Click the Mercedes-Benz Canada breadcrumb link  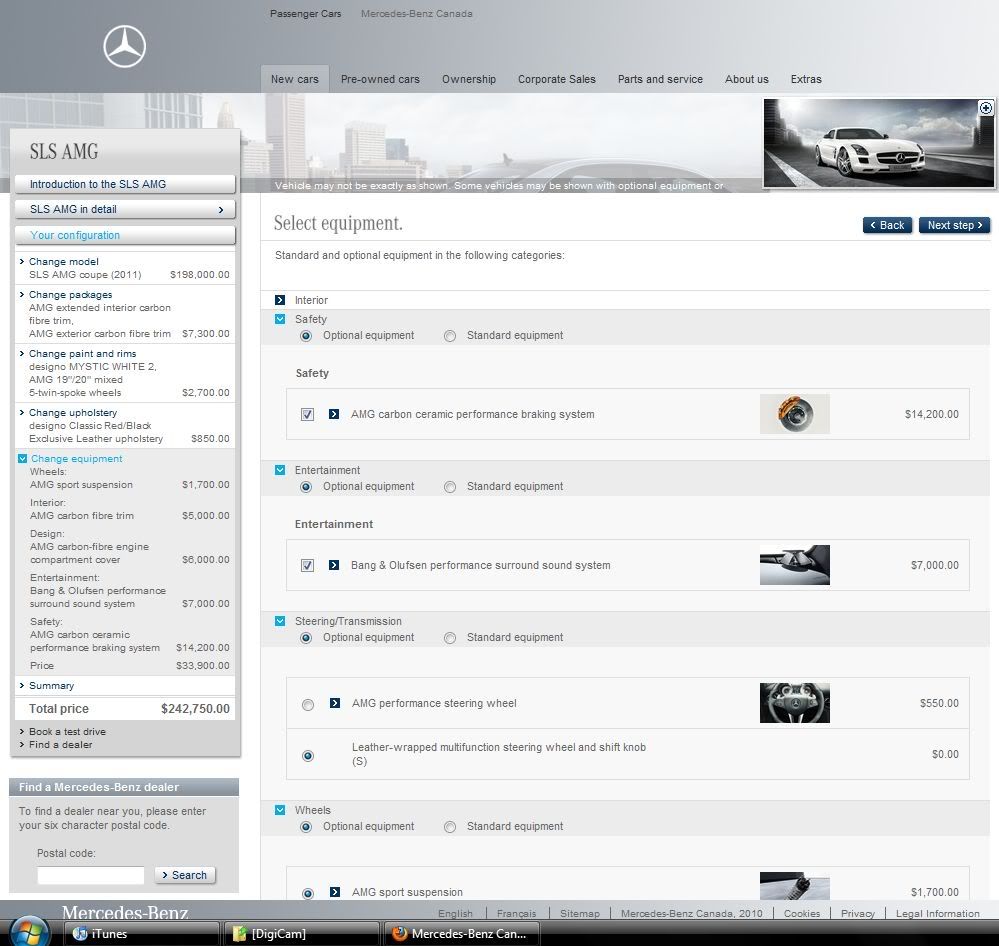[x=417, y=13]
